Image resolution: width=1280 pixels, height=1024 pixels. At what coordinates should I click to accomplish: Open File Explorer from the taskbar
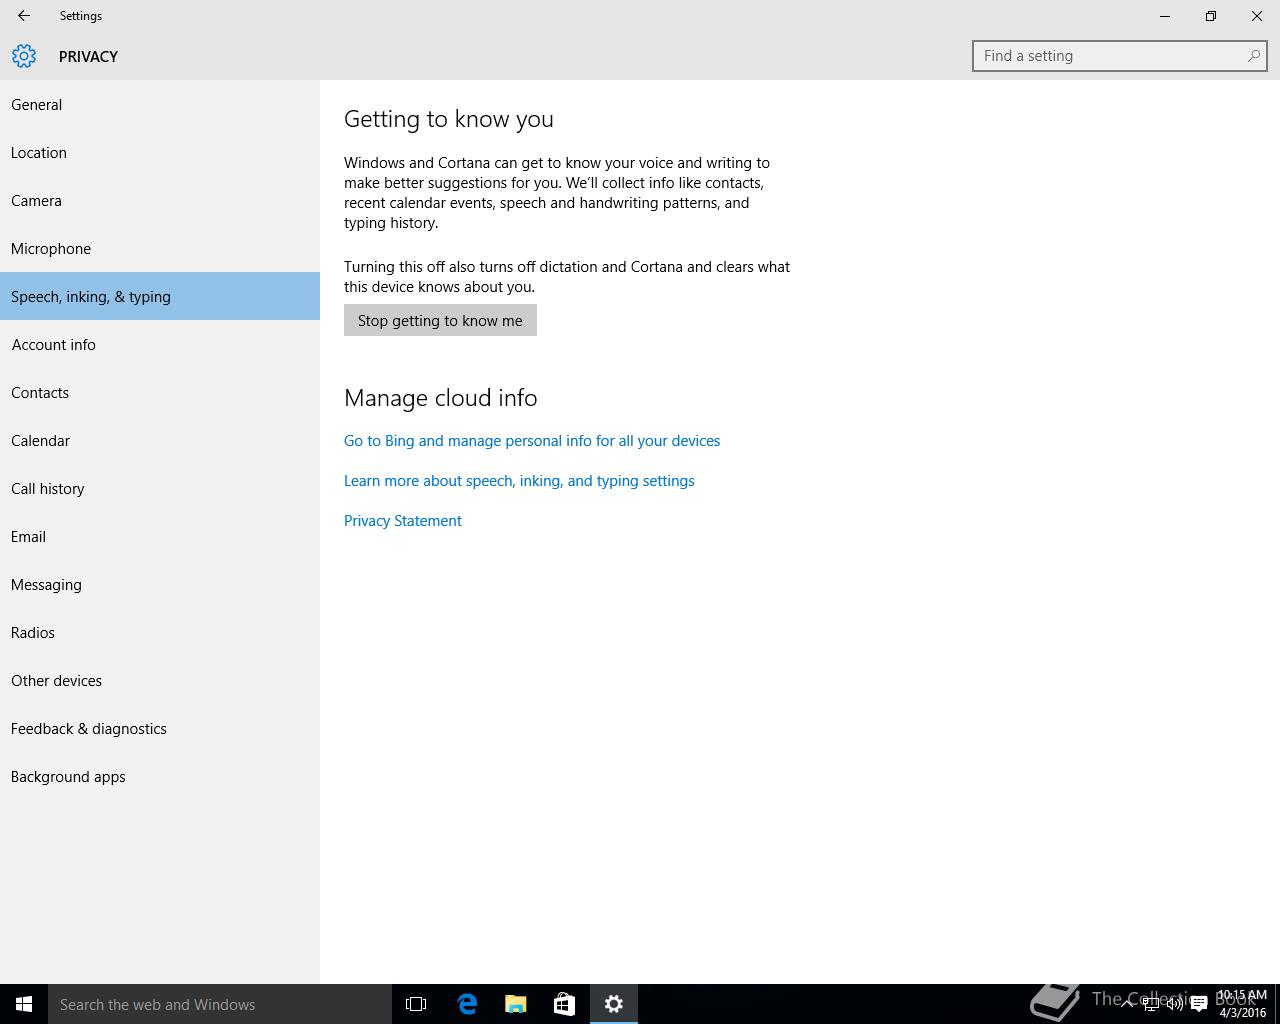516,1004
